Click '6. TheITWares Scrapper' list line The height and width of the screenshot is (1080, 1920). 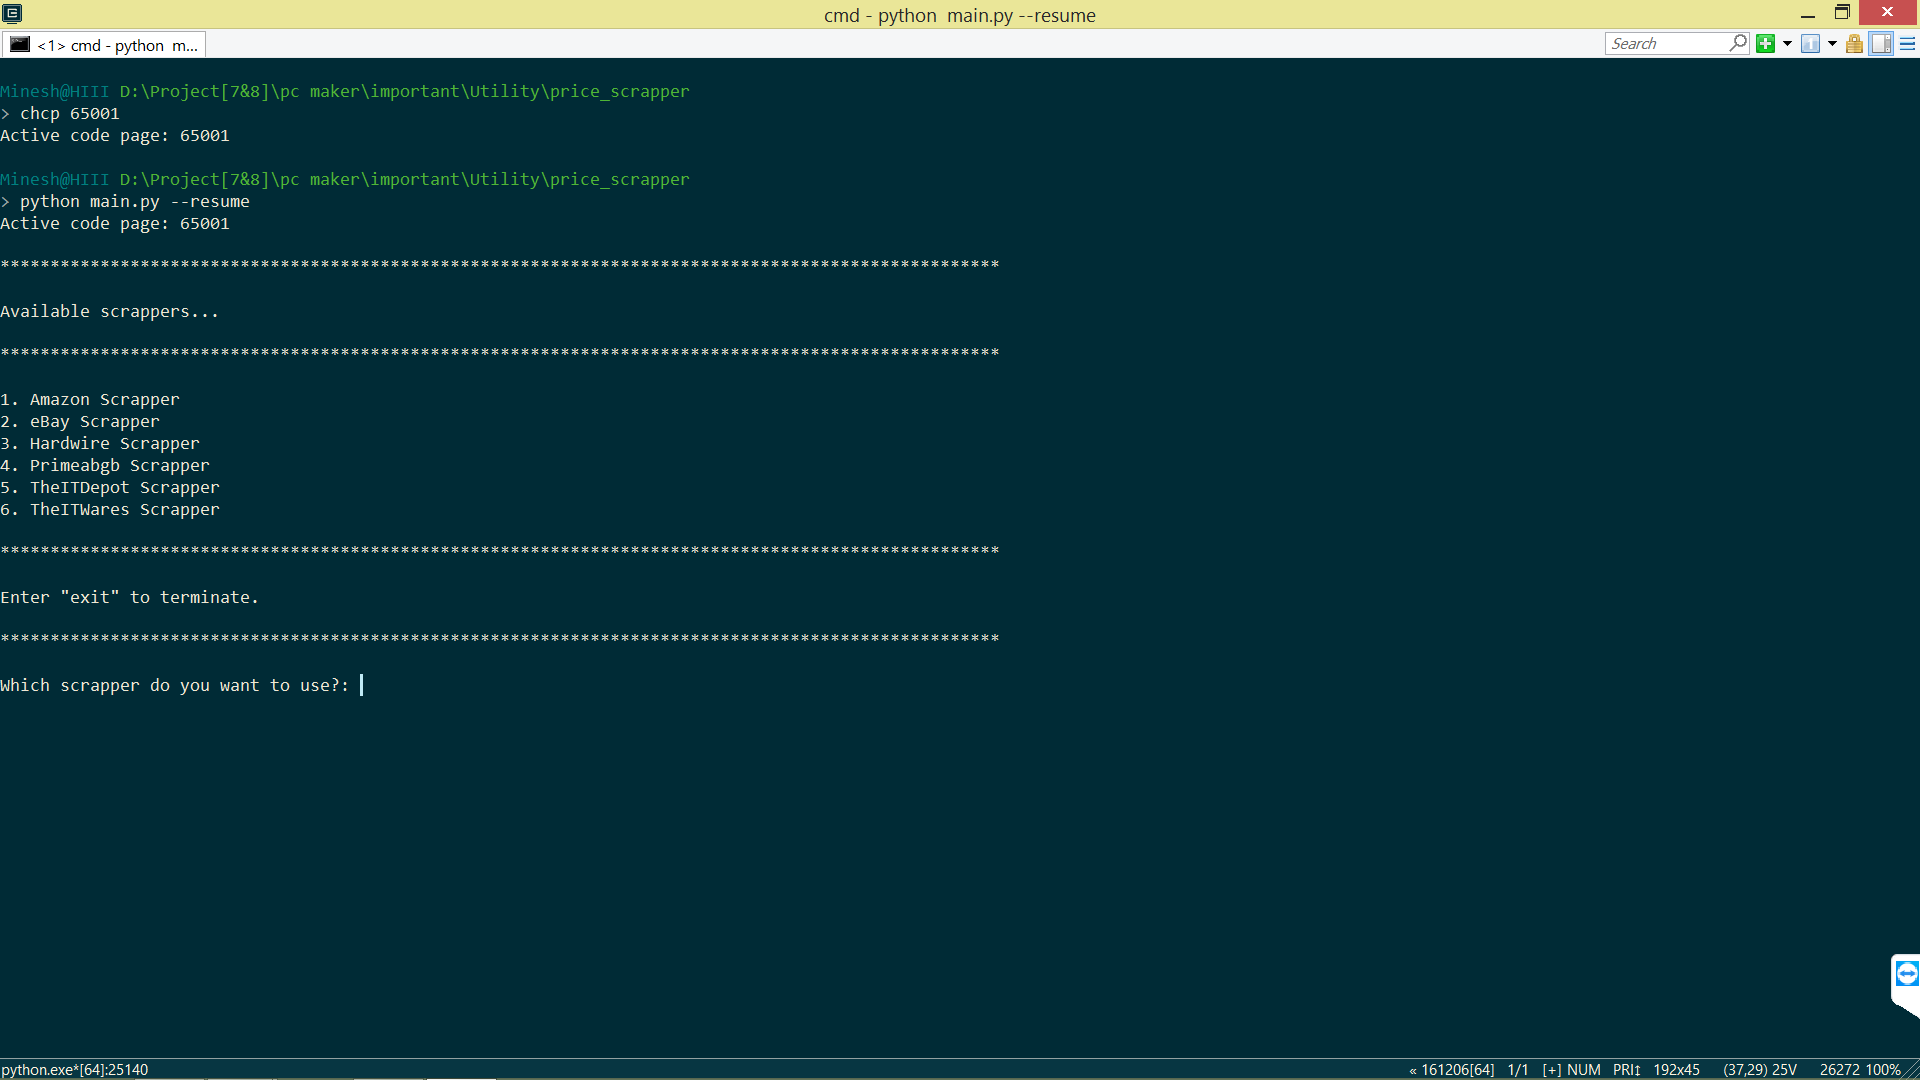click(x=110, y=509)
